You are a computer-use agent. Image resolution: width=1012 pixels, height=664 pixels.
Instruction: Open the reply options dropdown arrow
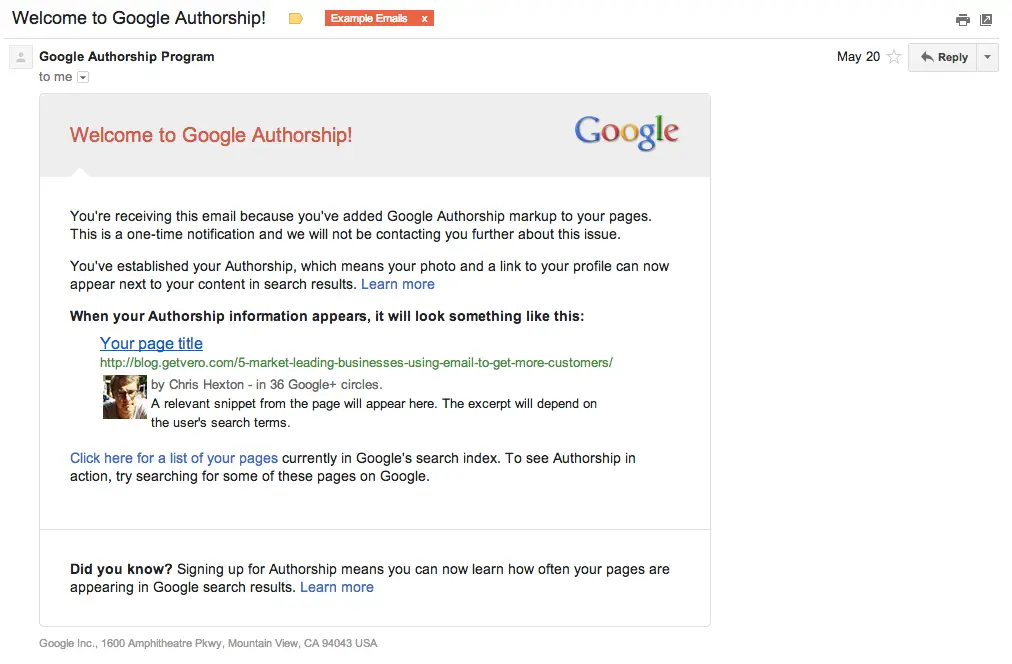pyautogui.click(x=987, y=57)
